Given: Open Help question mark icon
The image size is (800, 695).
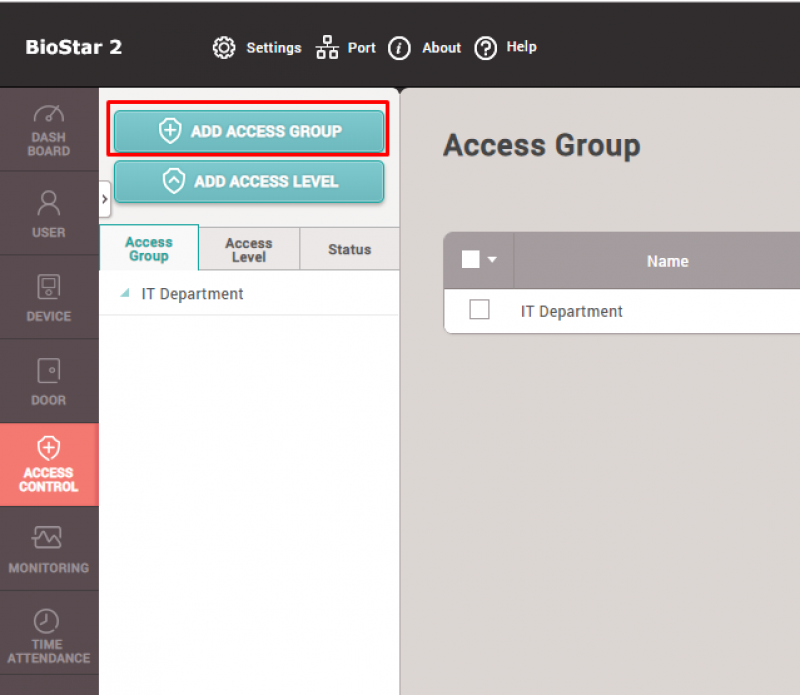Looking at the screenshot, I should tap(485, 48).
